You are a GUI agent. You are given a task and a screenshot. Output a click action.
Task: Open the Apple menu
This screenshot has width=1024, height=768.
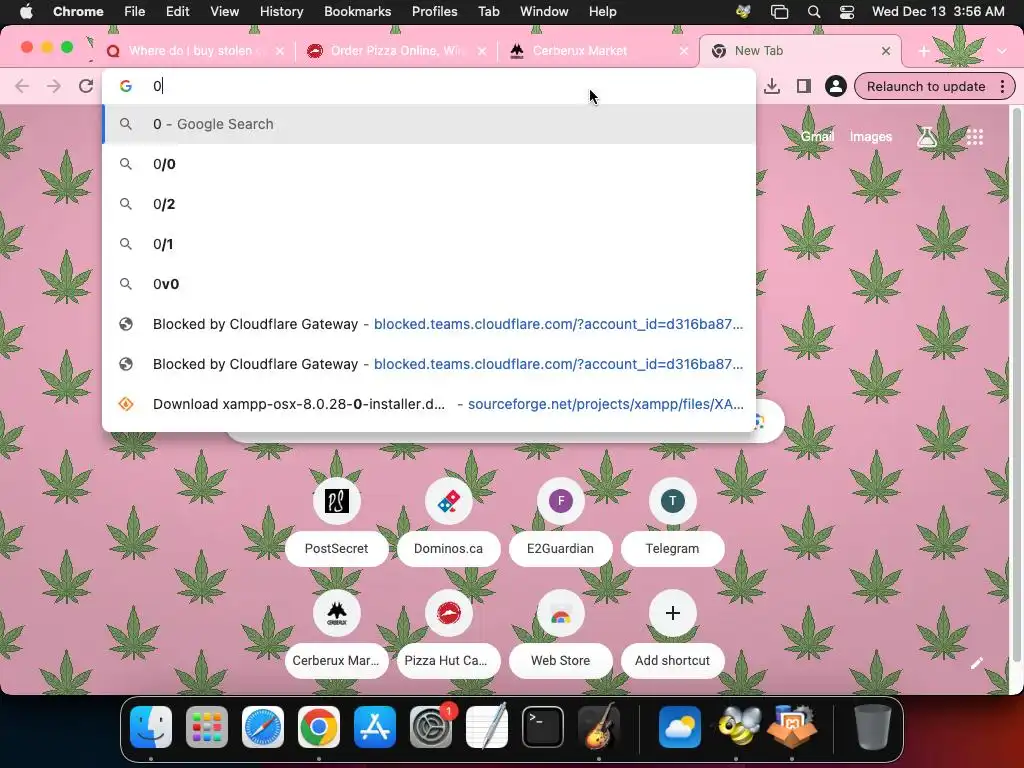tap(26, 12)
